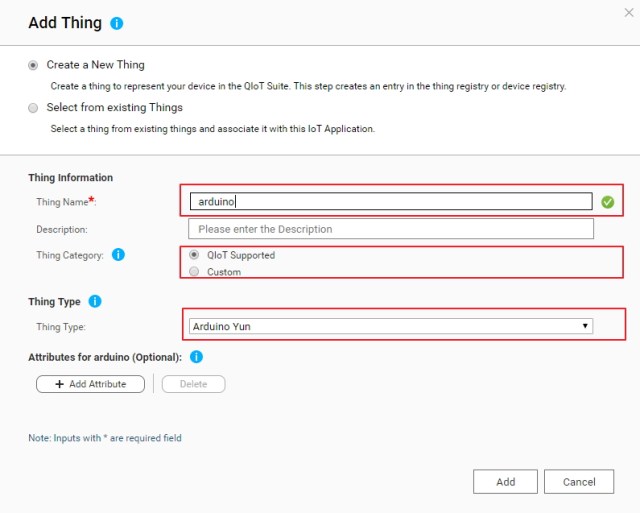Click the Add Attribute button
The image size is (640, 513).
tap(90, 384)
